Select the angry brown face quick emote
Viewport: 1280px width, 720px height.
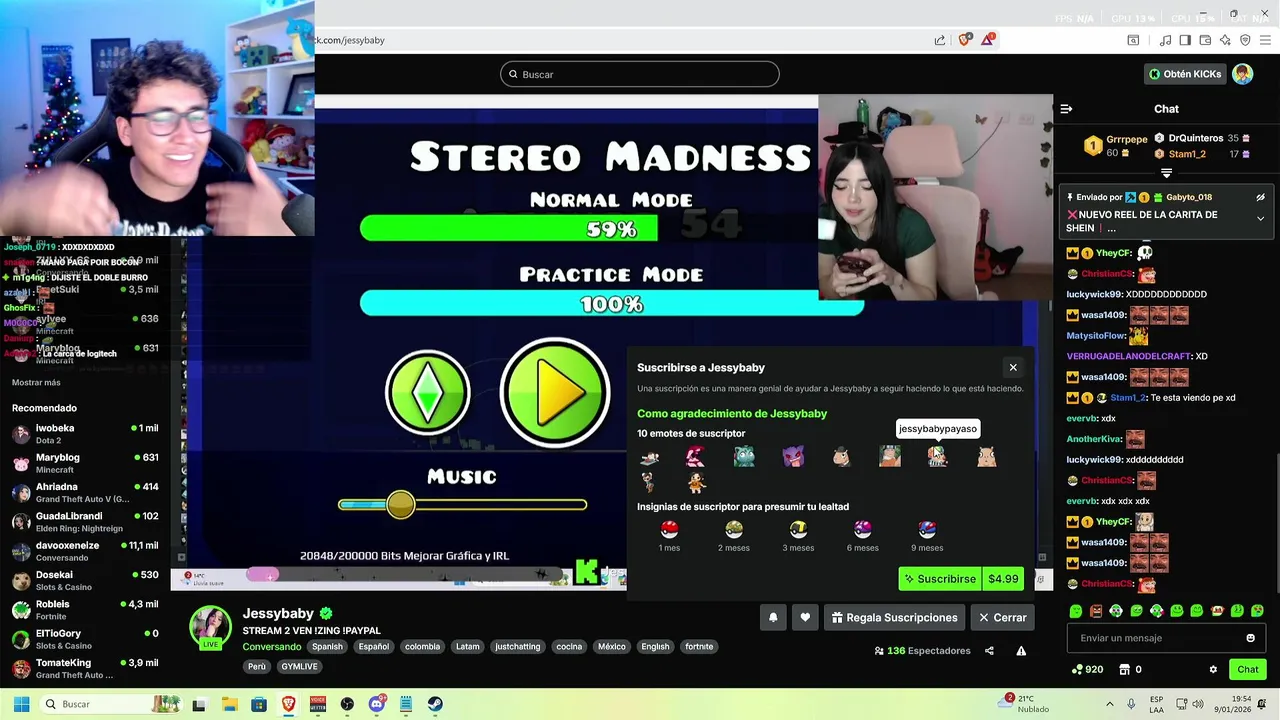point(1096,611)
